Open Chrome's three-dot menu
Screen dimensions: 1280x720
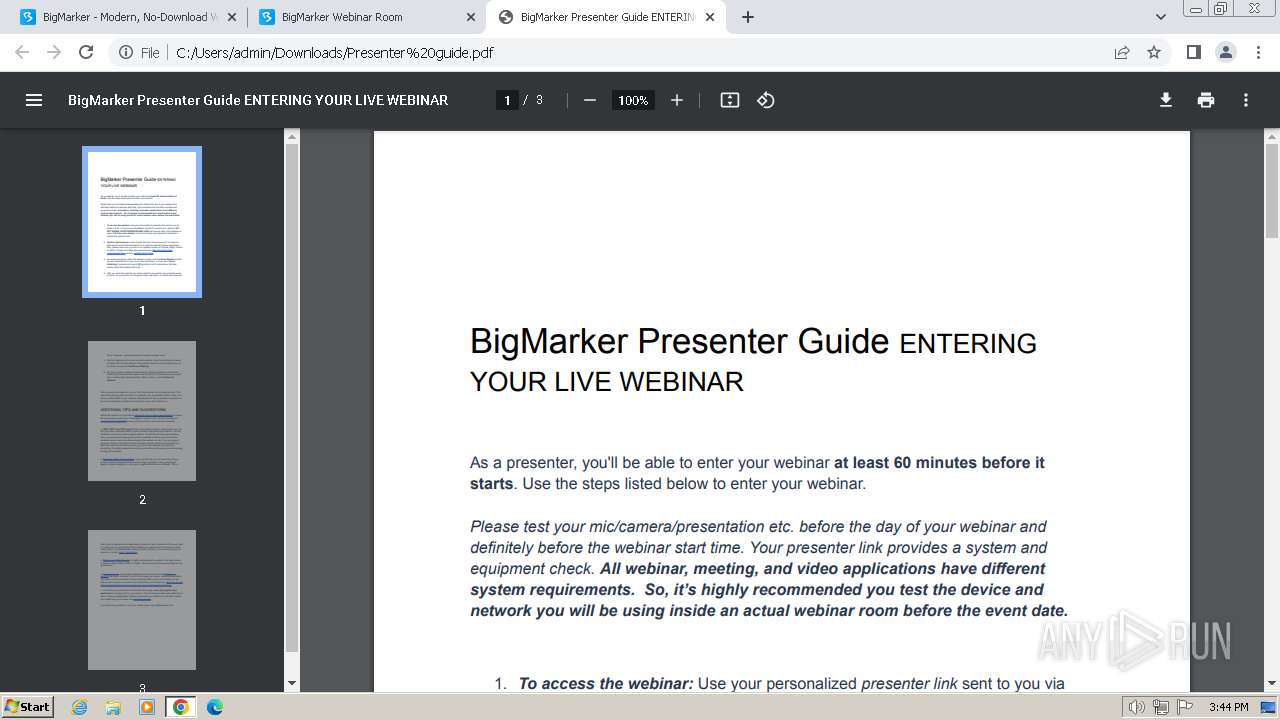1258,53
